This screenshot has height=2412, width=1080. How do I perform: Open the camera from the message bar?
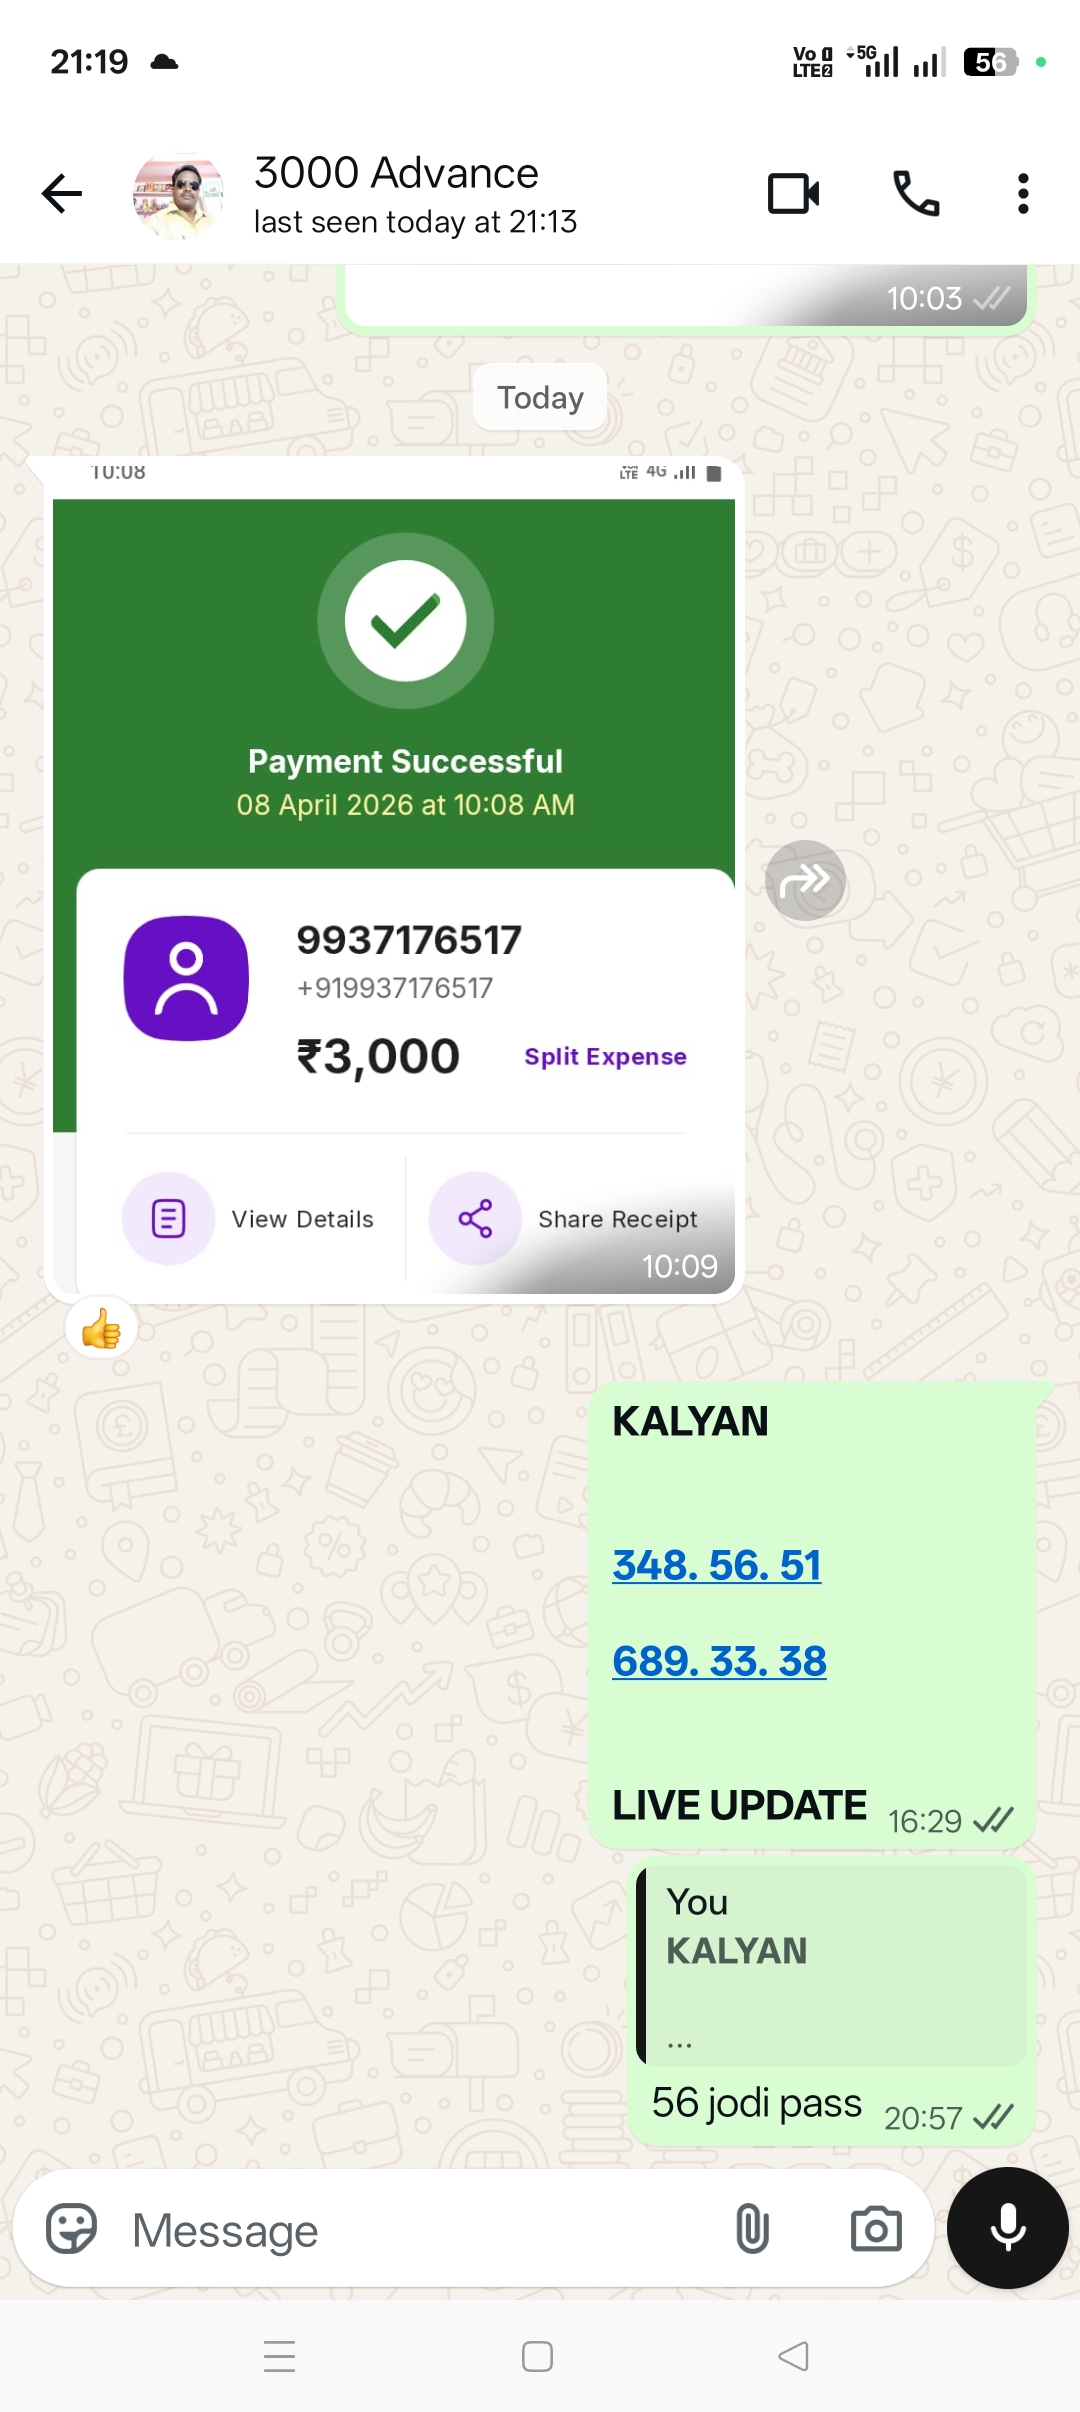coord(876,2229)
